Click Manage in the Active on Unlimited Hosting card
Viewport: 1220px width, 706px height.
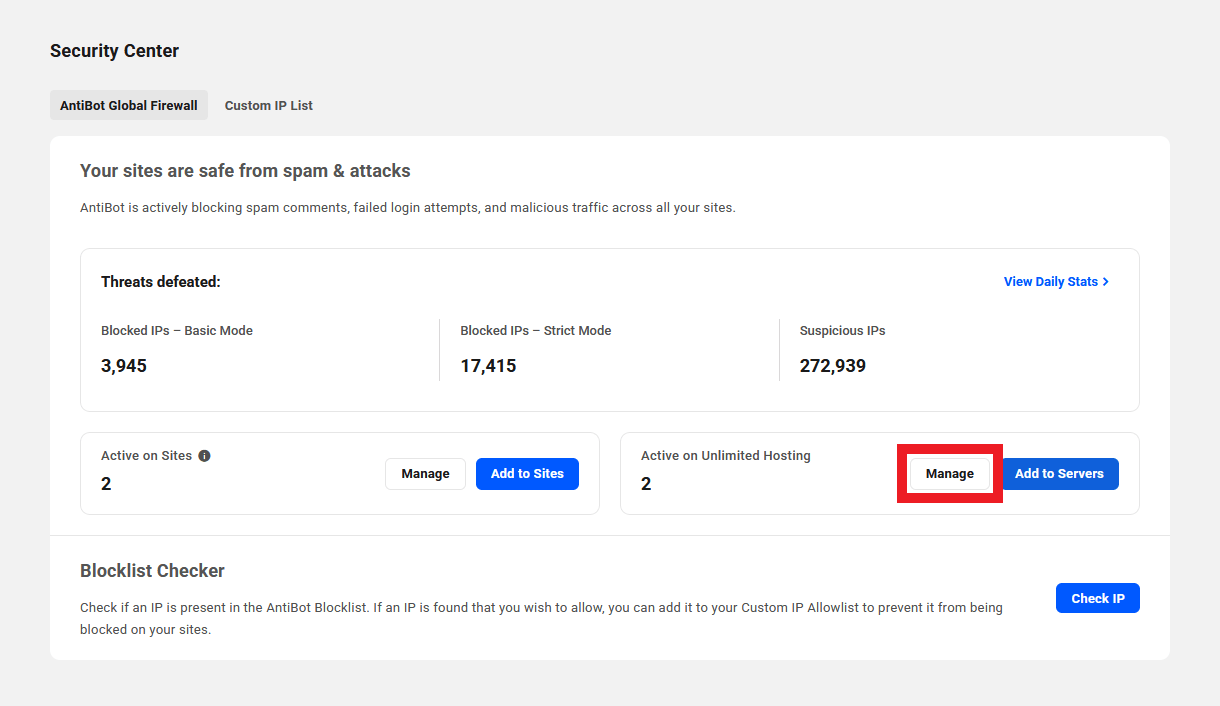(x=950, y=474)
